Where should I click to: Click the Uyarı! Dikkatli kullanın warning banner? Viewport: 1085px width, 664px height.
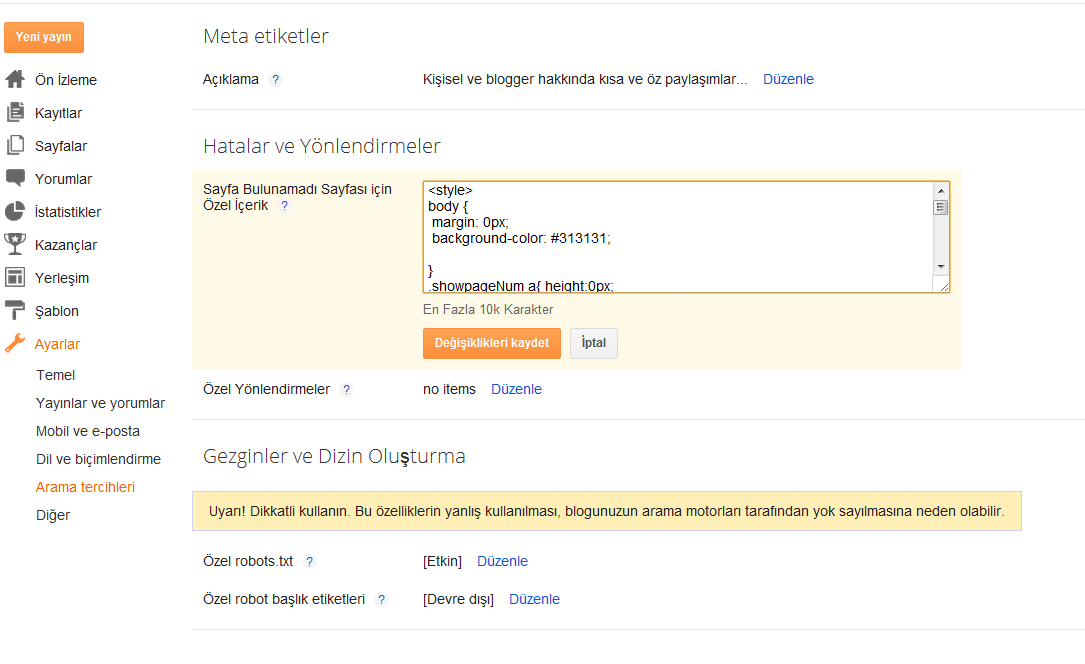(606, 511)
